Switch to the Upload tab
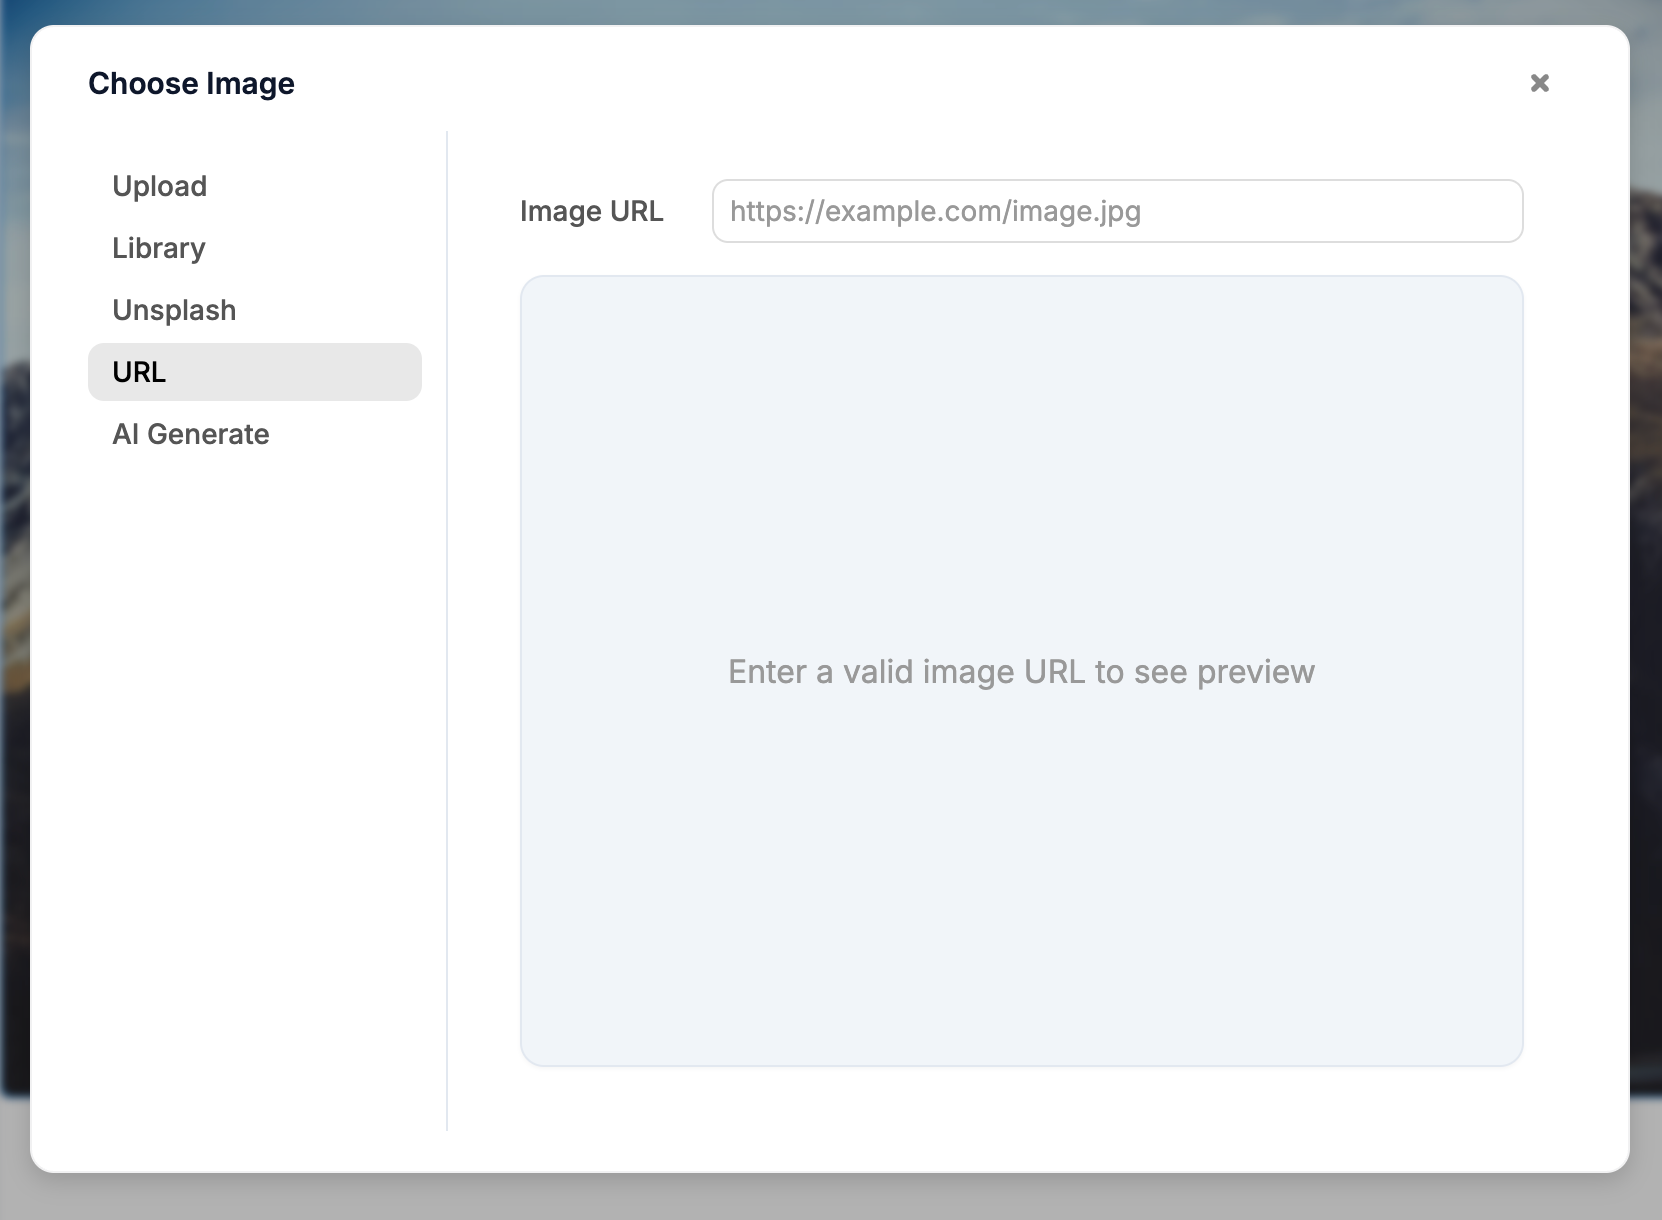The image size is (1662, 1220). click(160, 186)
